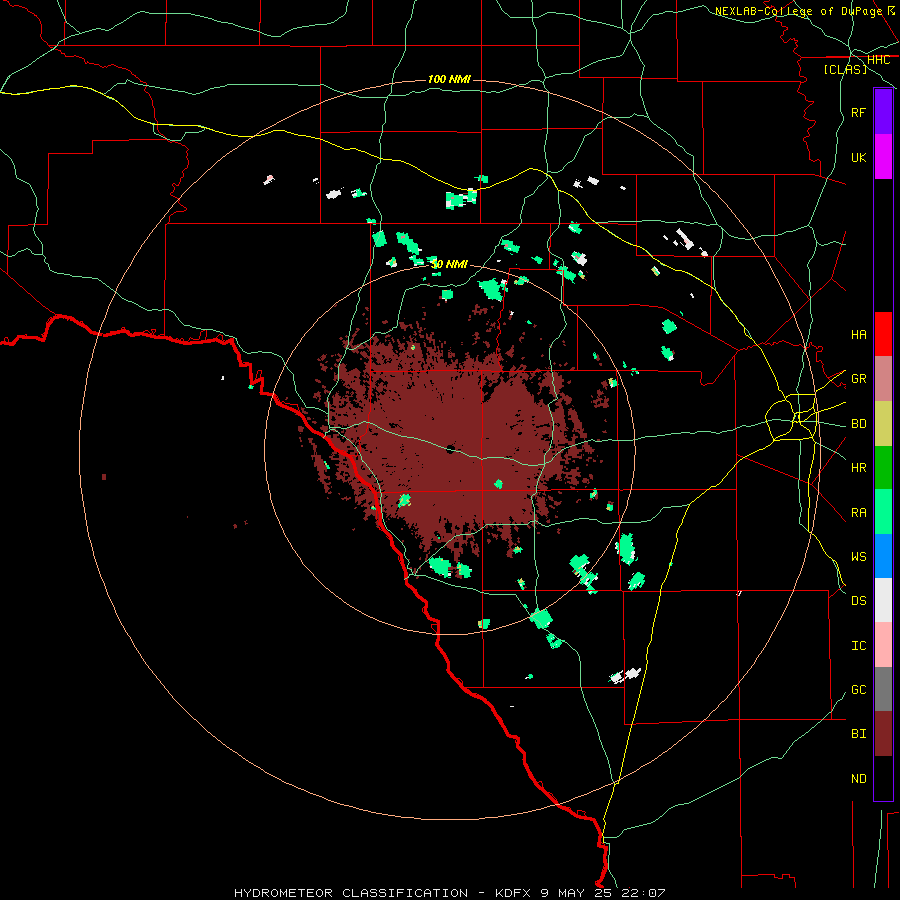This screenshot has height=900, width=900.
Task: Click the pink IC ice crystals swatch
Action: [883, 645]
